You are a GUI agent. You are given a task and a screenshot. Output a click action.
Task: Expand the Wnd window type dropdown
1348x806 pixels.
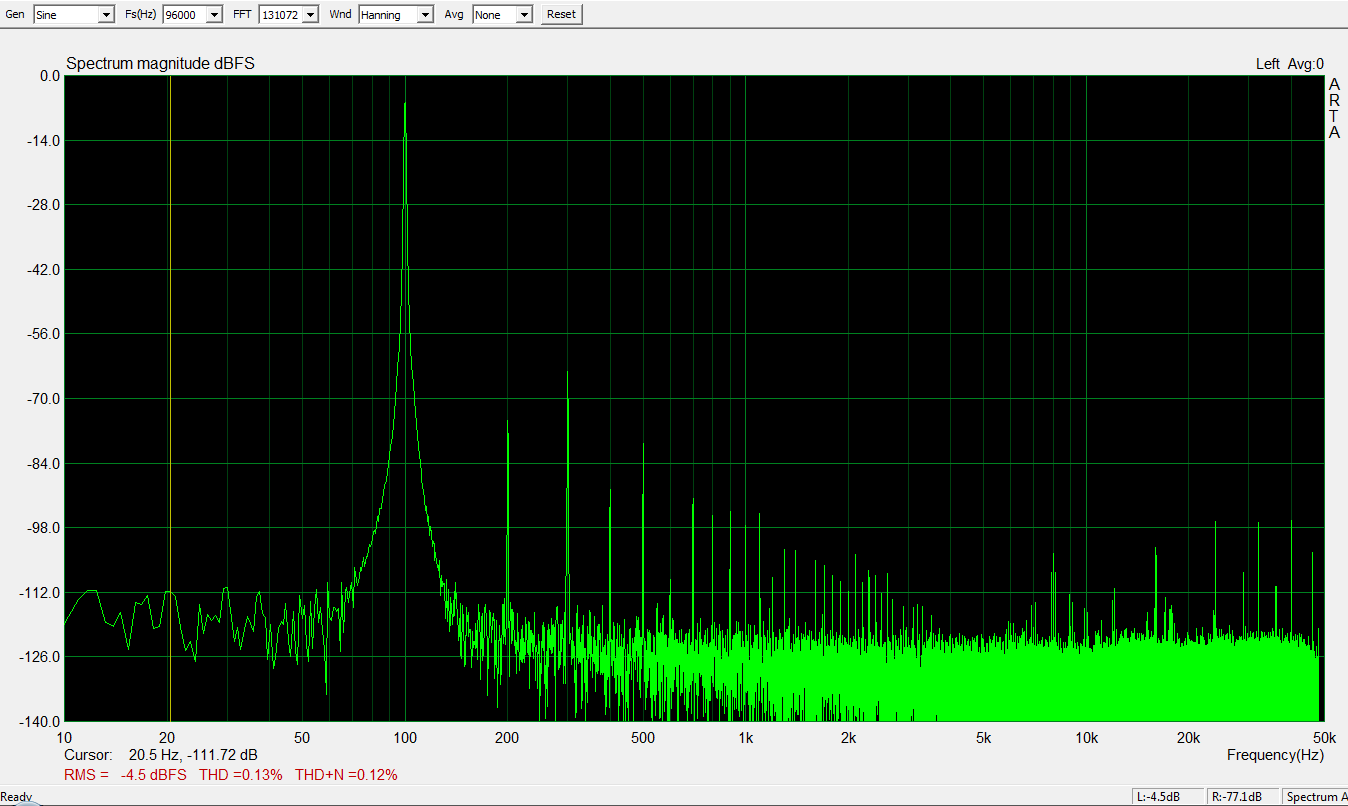coord(424,15)
